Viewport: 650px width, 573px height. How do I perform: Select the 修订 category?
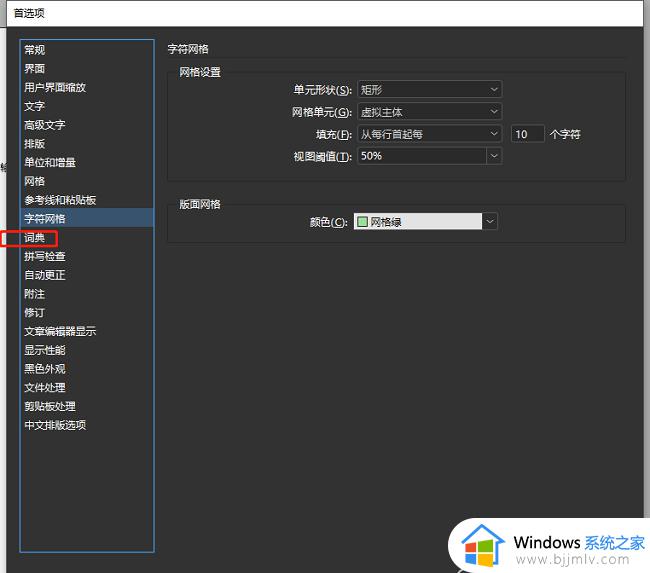[87, 313]
